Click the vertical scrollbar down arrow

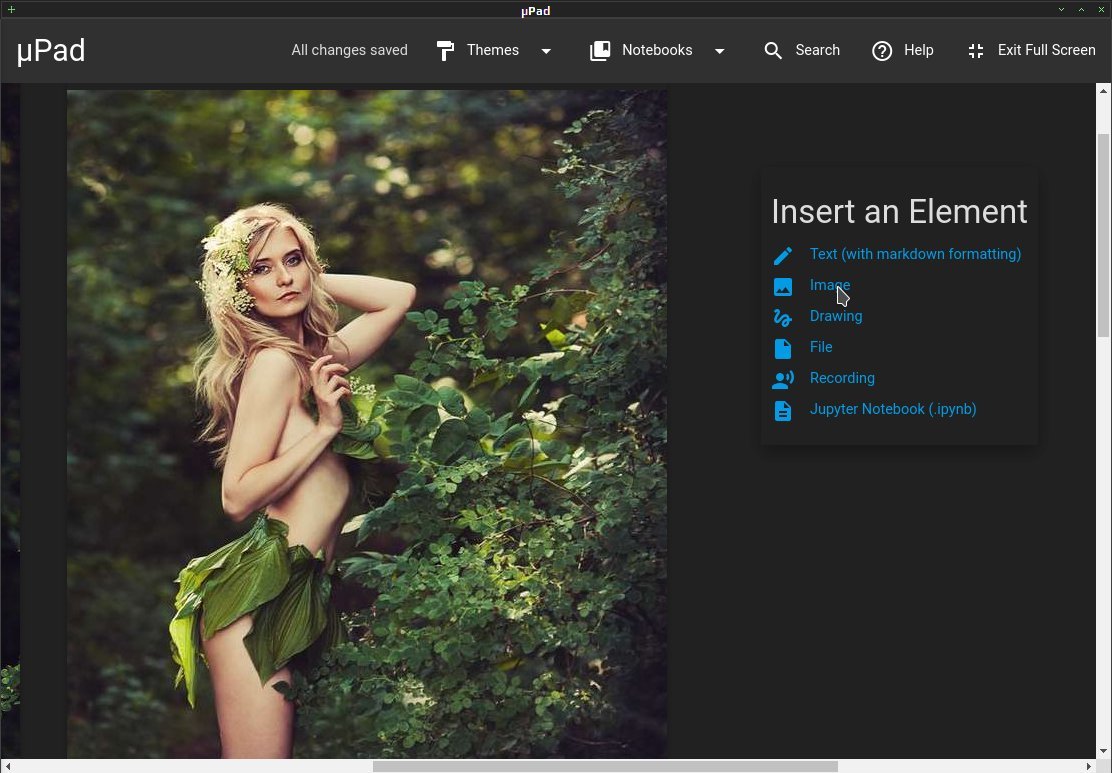pyautogui.click(x=1103, y=751)
